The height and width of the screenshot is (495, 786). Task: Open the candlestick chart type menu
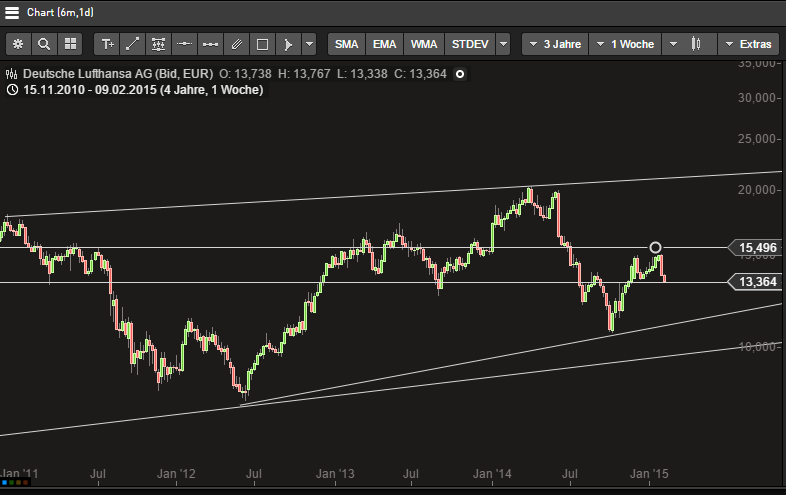click(703, 44)
